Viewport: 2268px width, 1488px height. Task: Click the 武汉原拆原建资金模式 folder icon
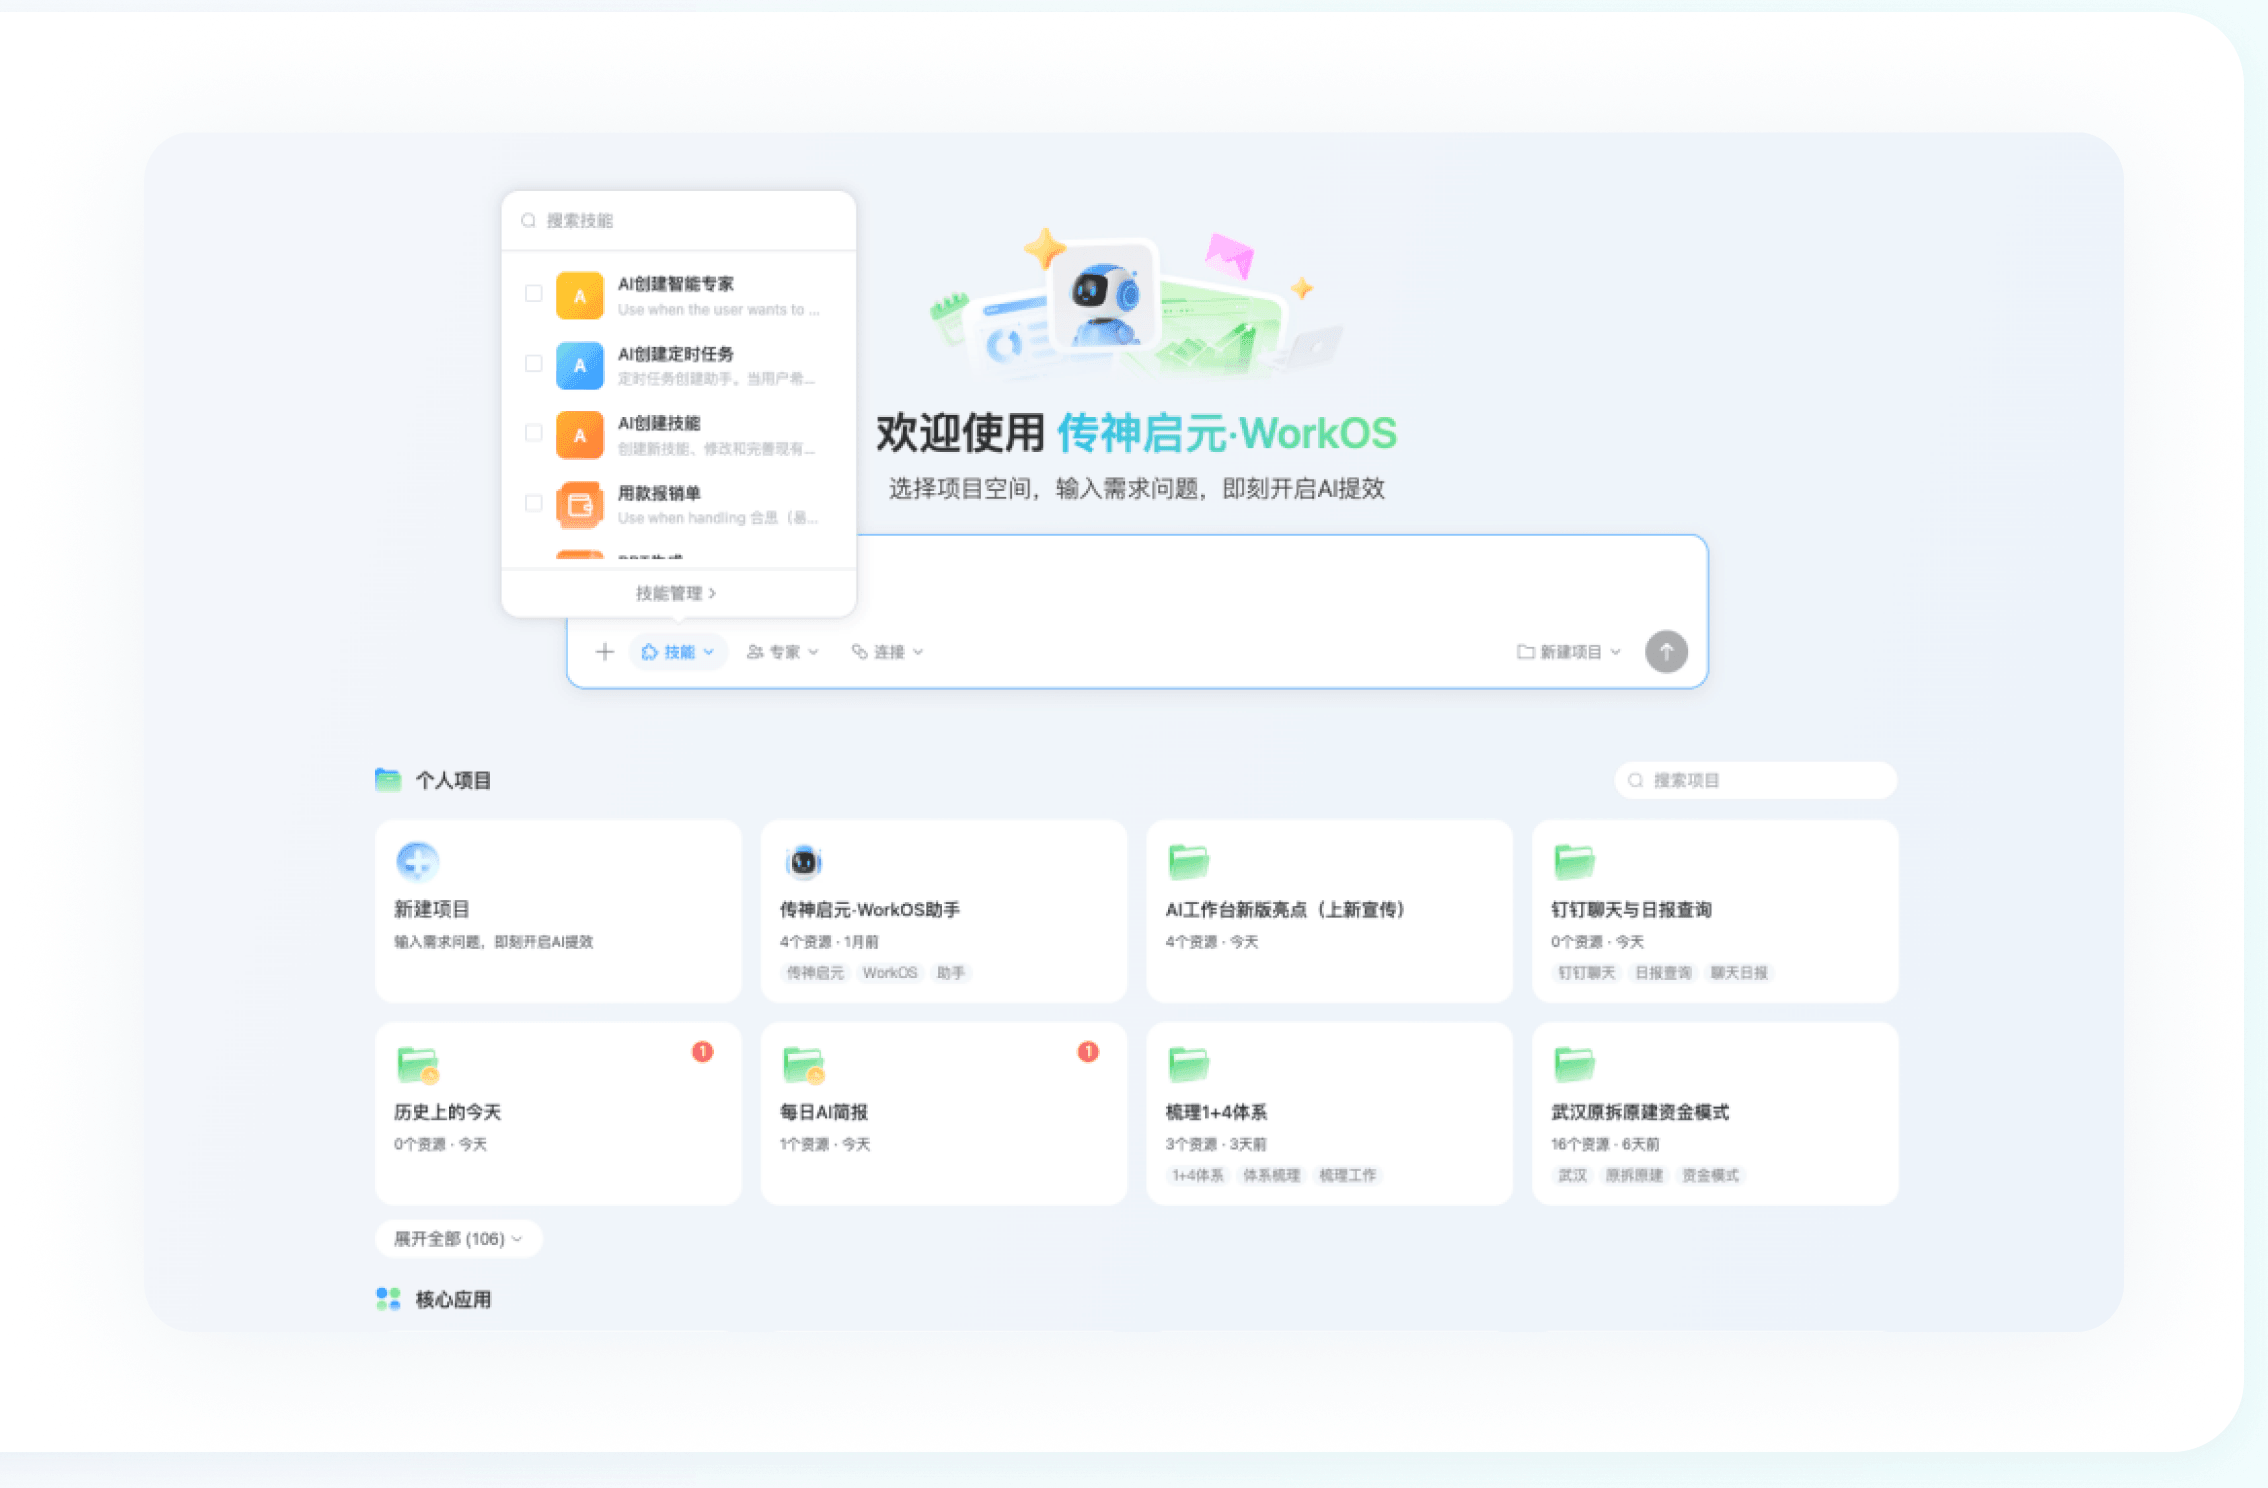pos(1574,1064)
